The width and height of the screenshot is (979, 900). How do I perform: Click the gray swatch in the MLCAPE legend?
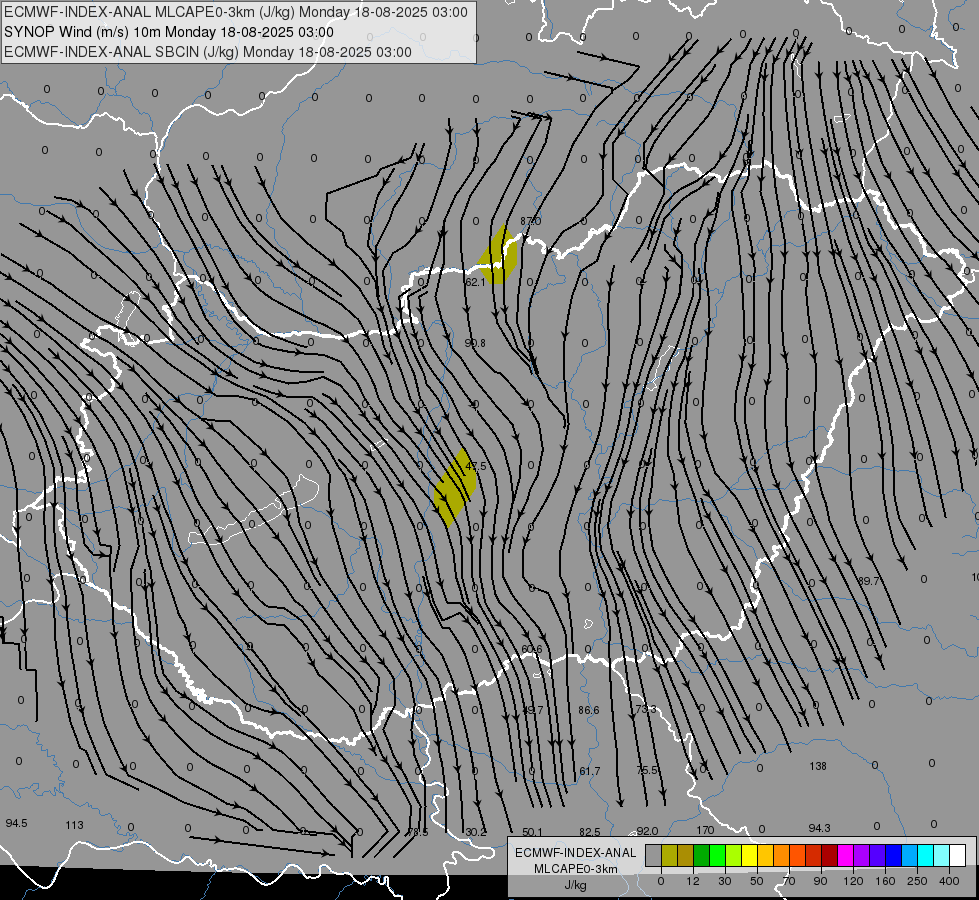click(x=654, y=856)
